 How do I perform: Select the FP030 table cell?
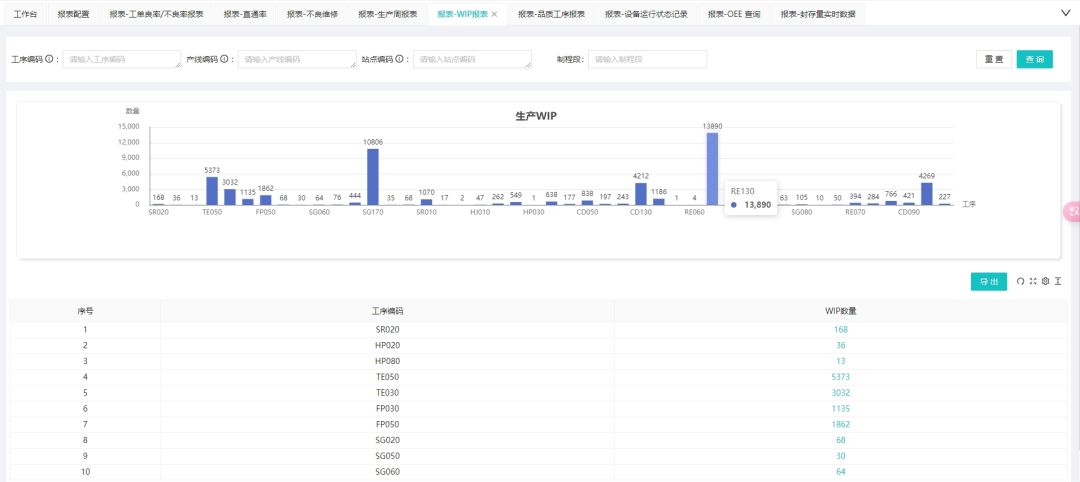(x=387, y=409)
